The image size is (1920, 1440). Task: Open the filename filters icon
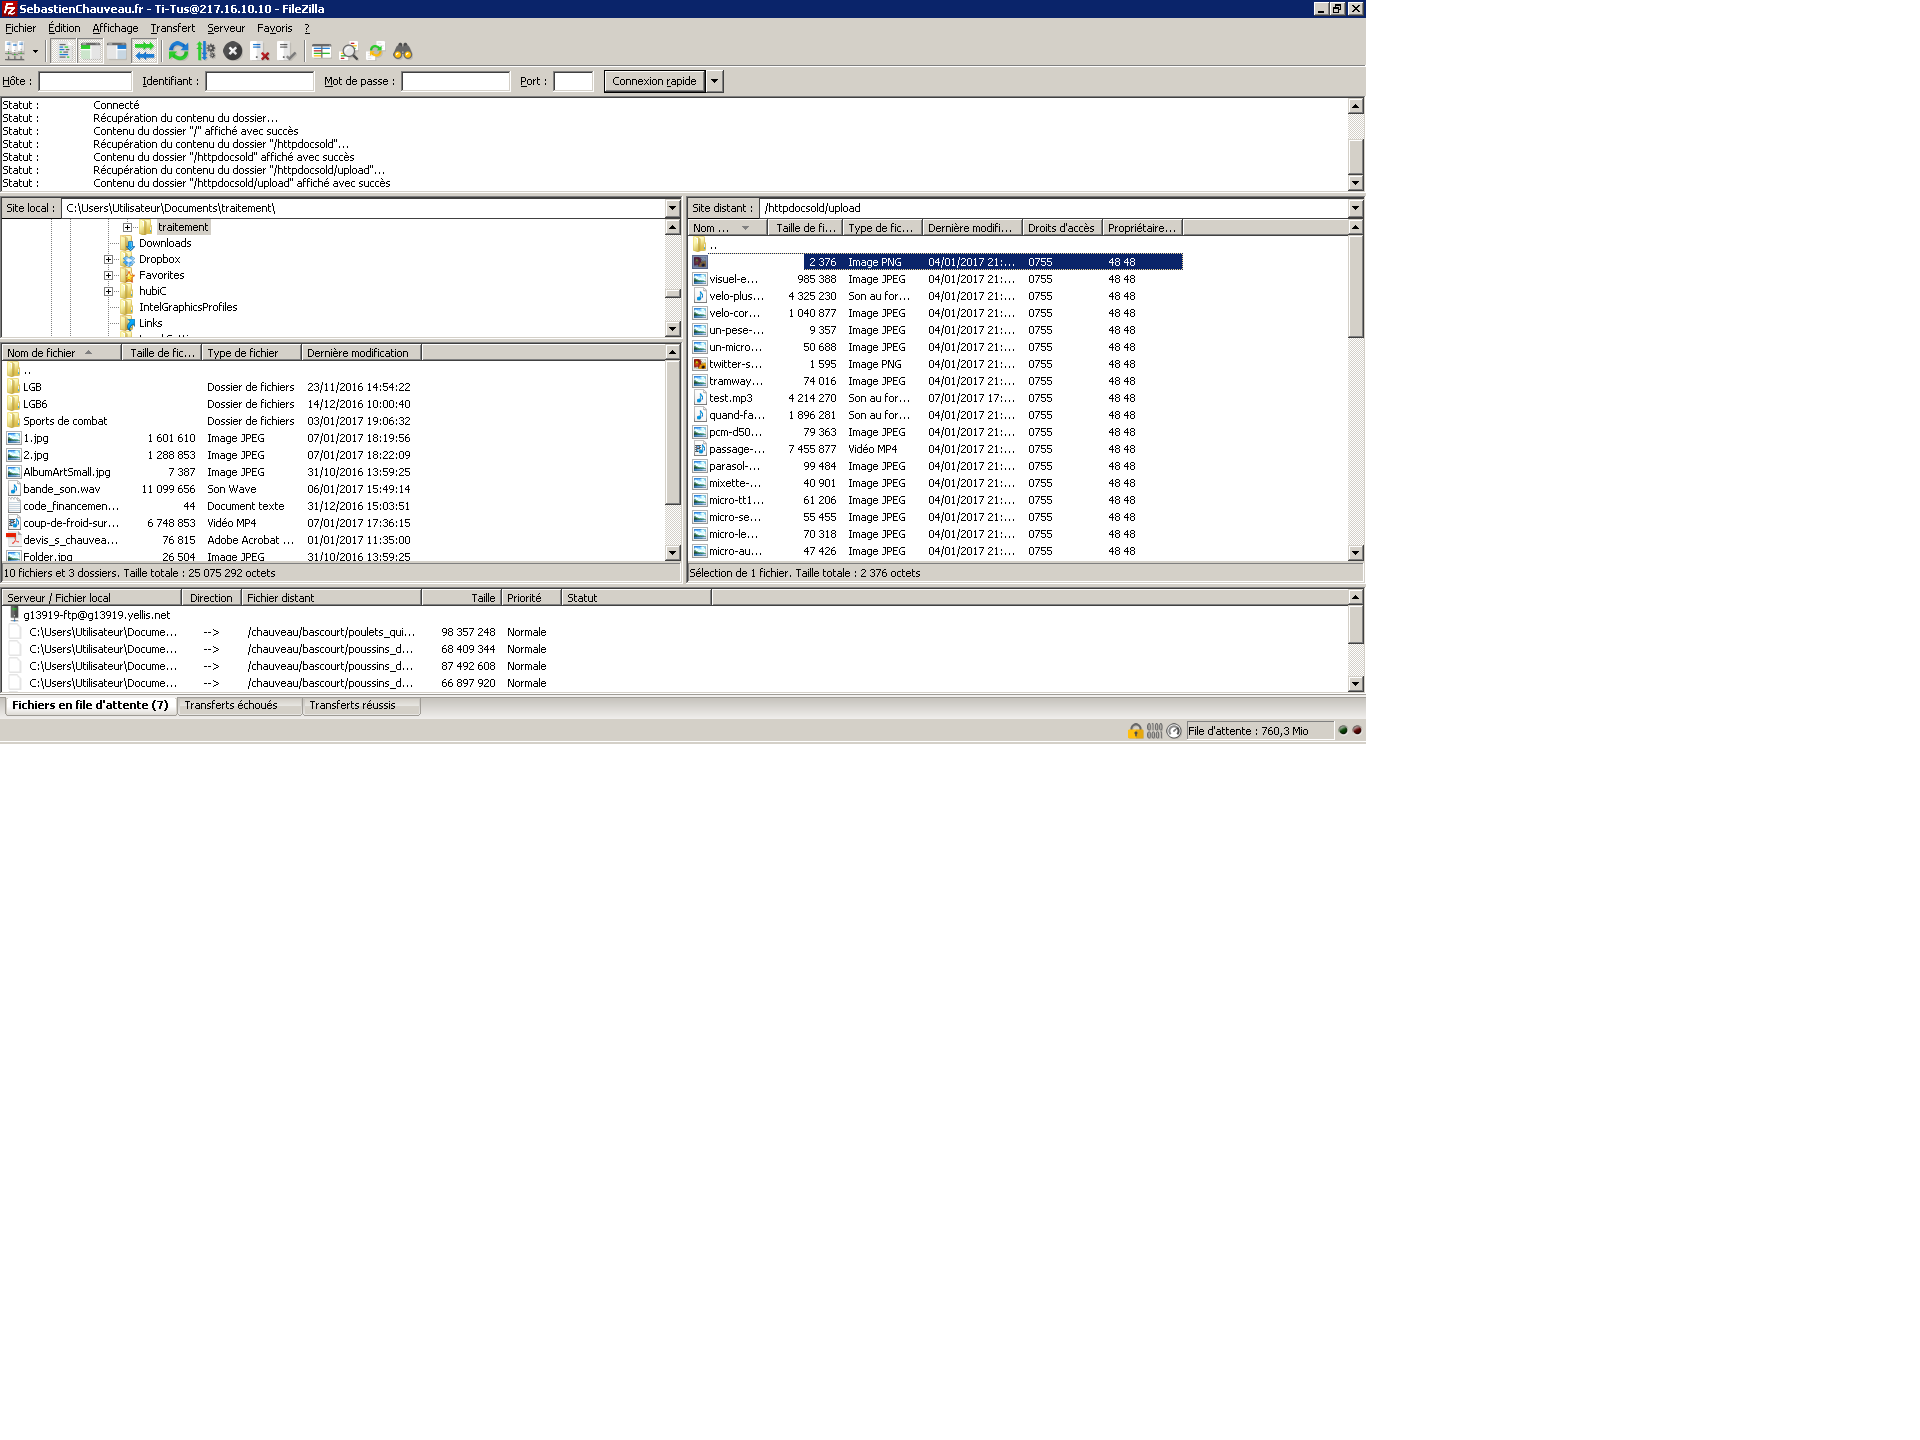[x=322, y=51]
